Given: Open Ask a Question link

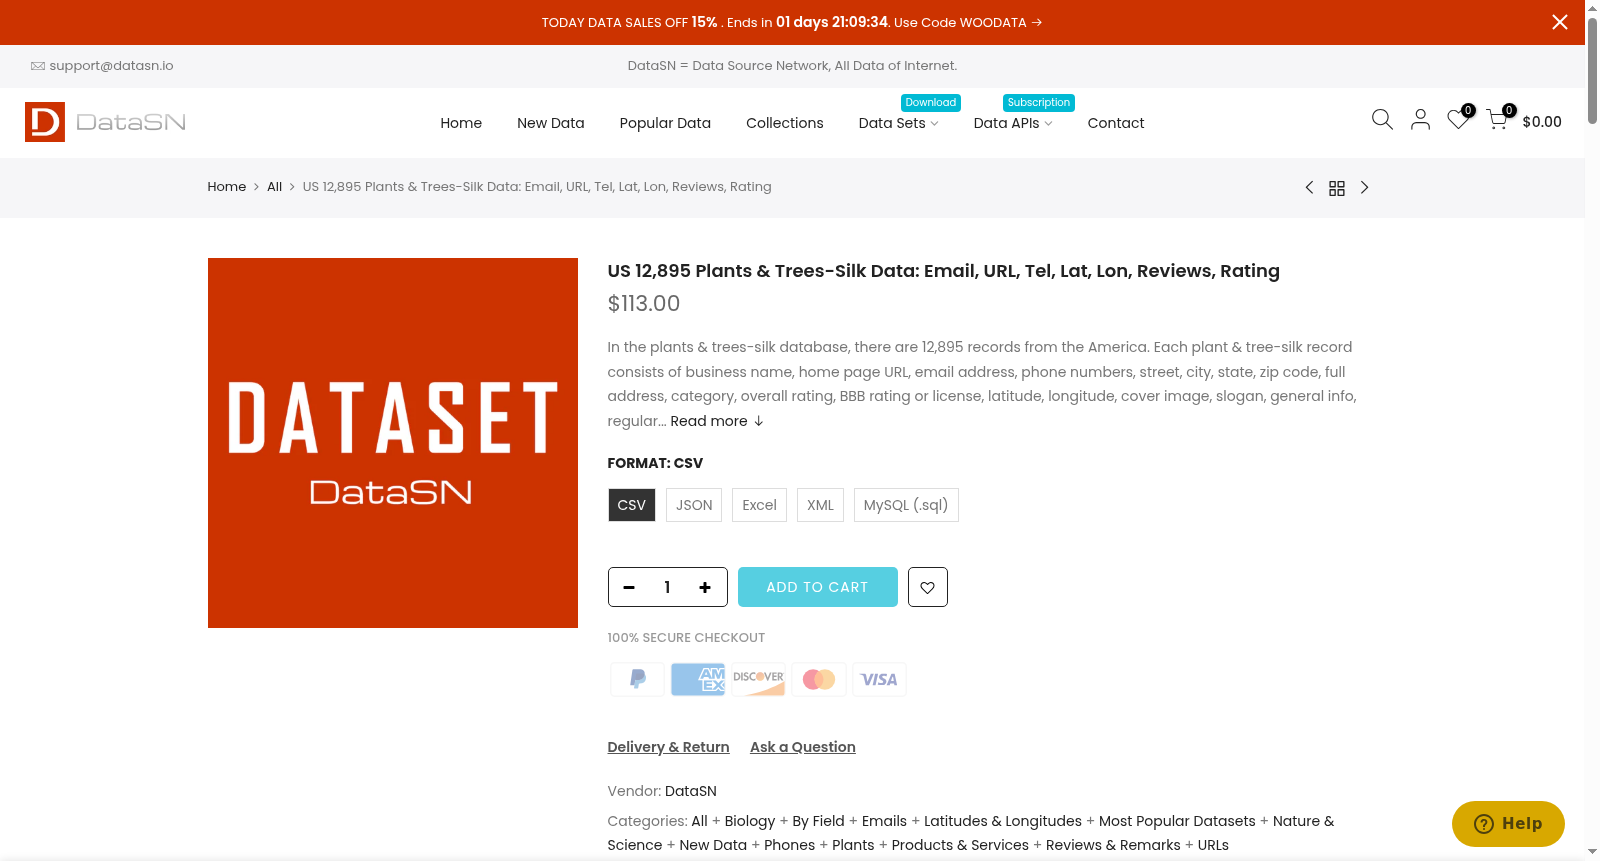Looking at the screenshot, I should click(803, 747).
